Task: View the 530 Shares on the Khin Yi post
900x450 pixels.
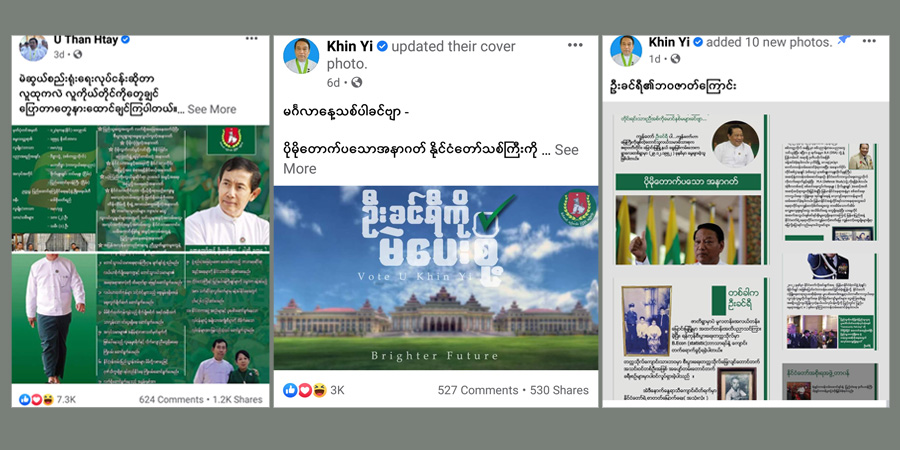Action: click(559, 390)
